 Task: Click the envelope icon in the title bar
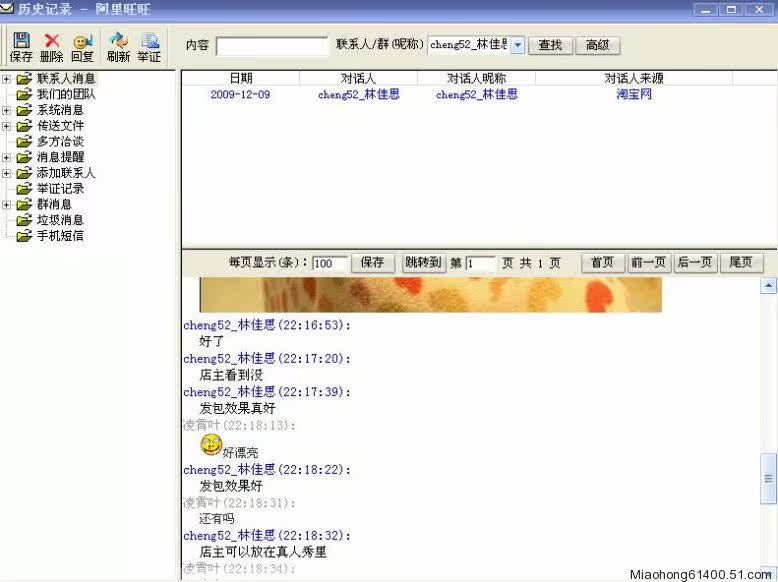coord(7,8)
